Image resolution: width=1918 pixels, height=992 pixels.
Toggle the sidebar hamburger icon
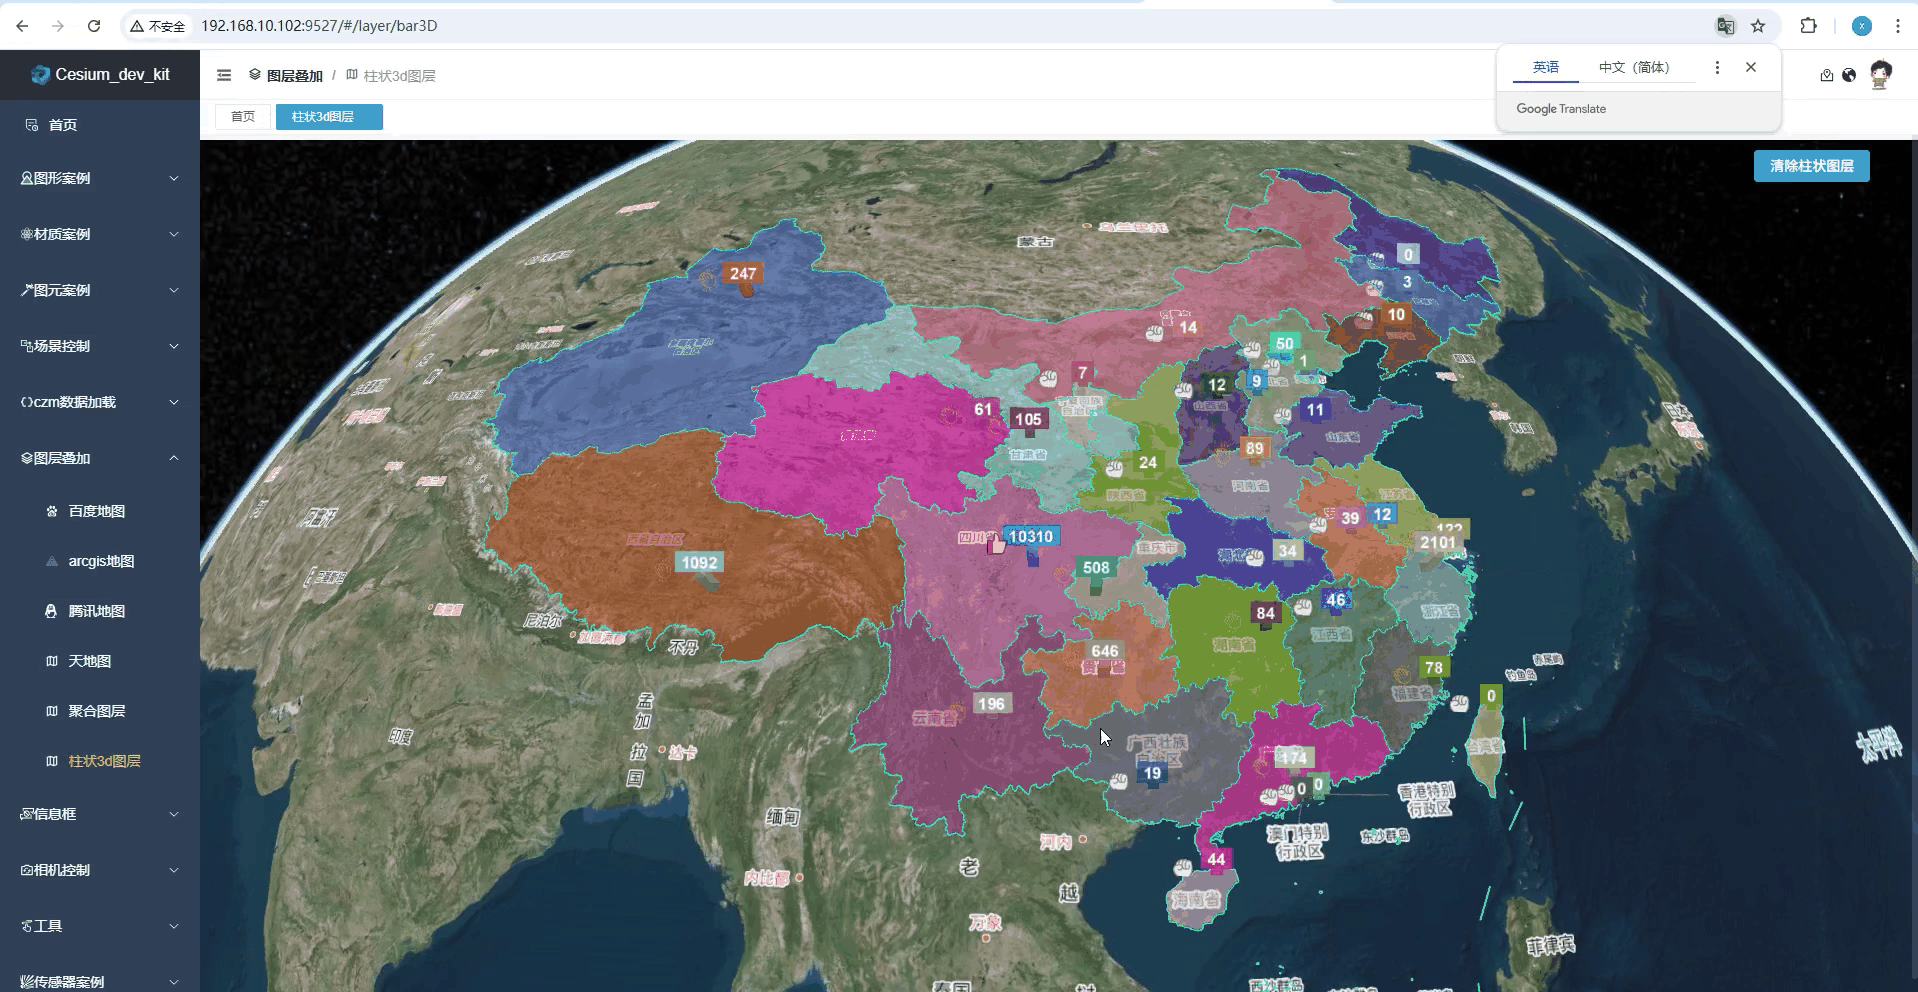[224, 75]
